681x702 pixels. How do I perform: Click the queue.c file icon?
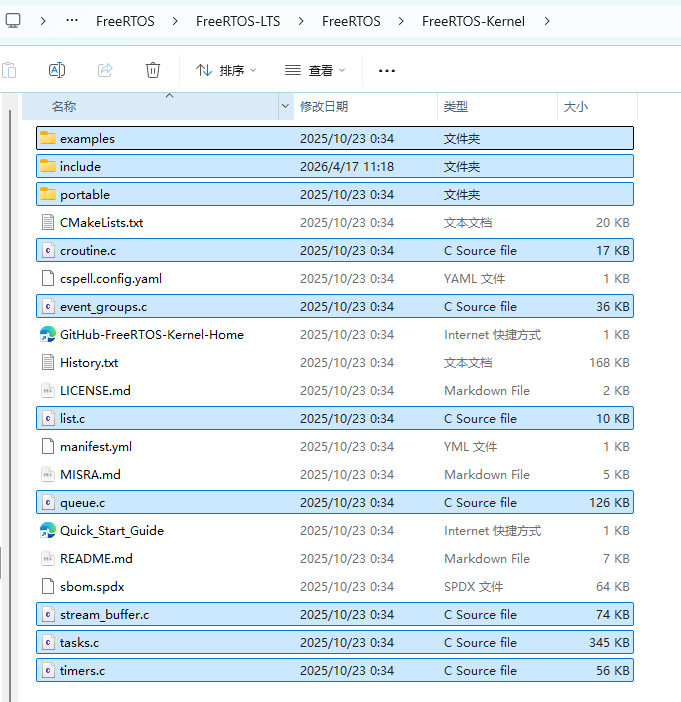coord(48,502)
